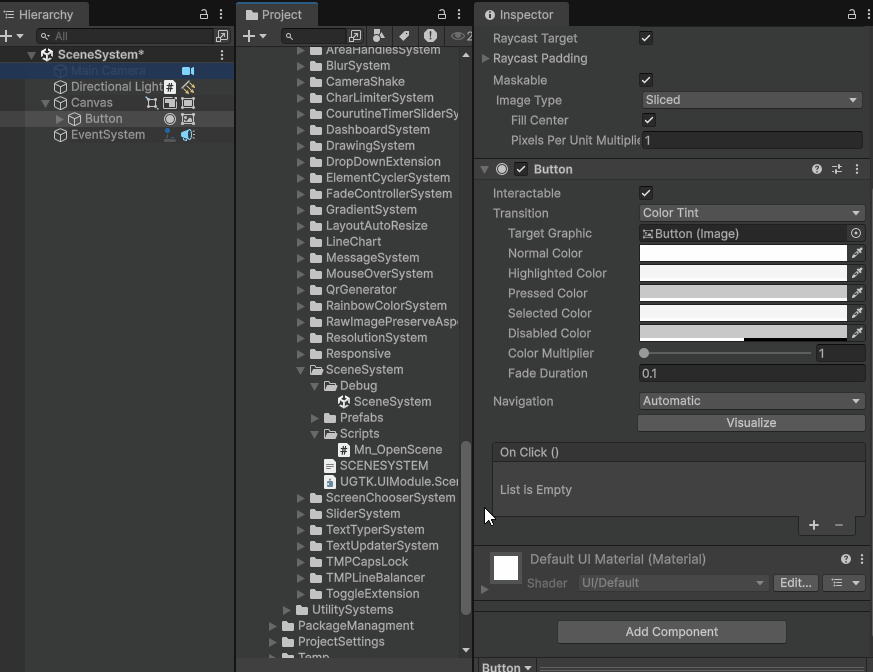
Task: Open the Button component presets icon
Action: pyautogui.click(x=837, y=169)
